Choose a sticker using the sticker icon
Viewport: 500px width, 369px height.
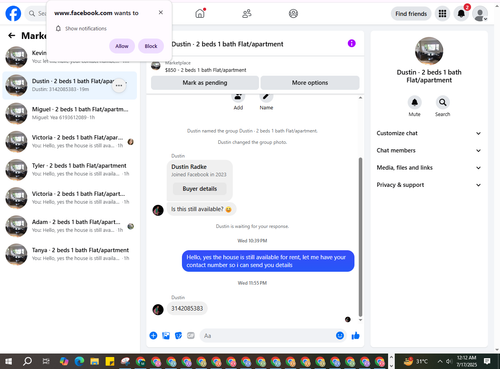coord(178,336)
